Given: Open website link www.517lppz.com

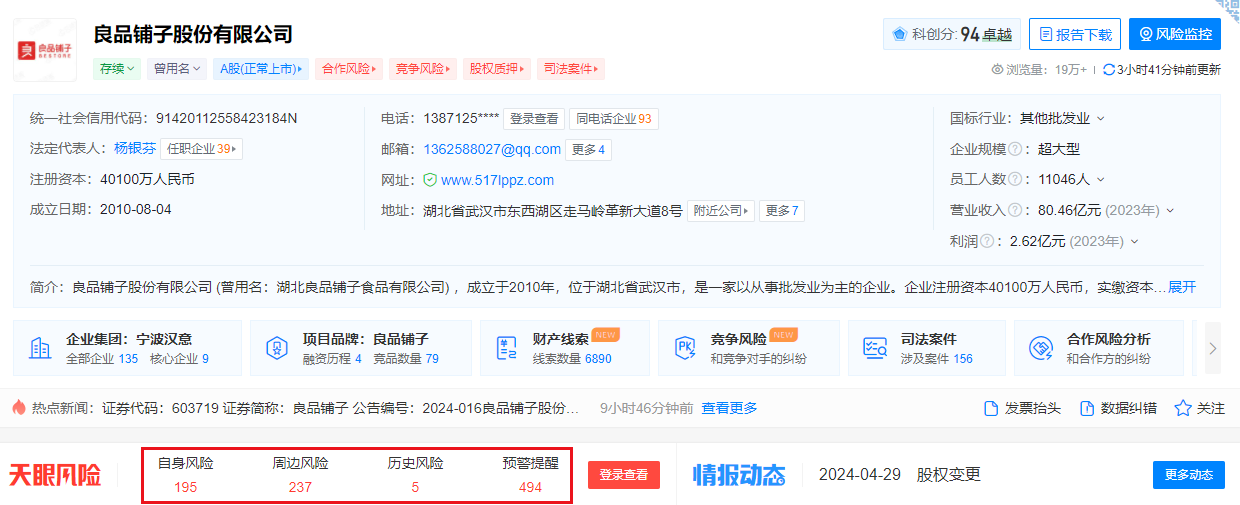Looking at the screenshot, I should pos(497,180).
